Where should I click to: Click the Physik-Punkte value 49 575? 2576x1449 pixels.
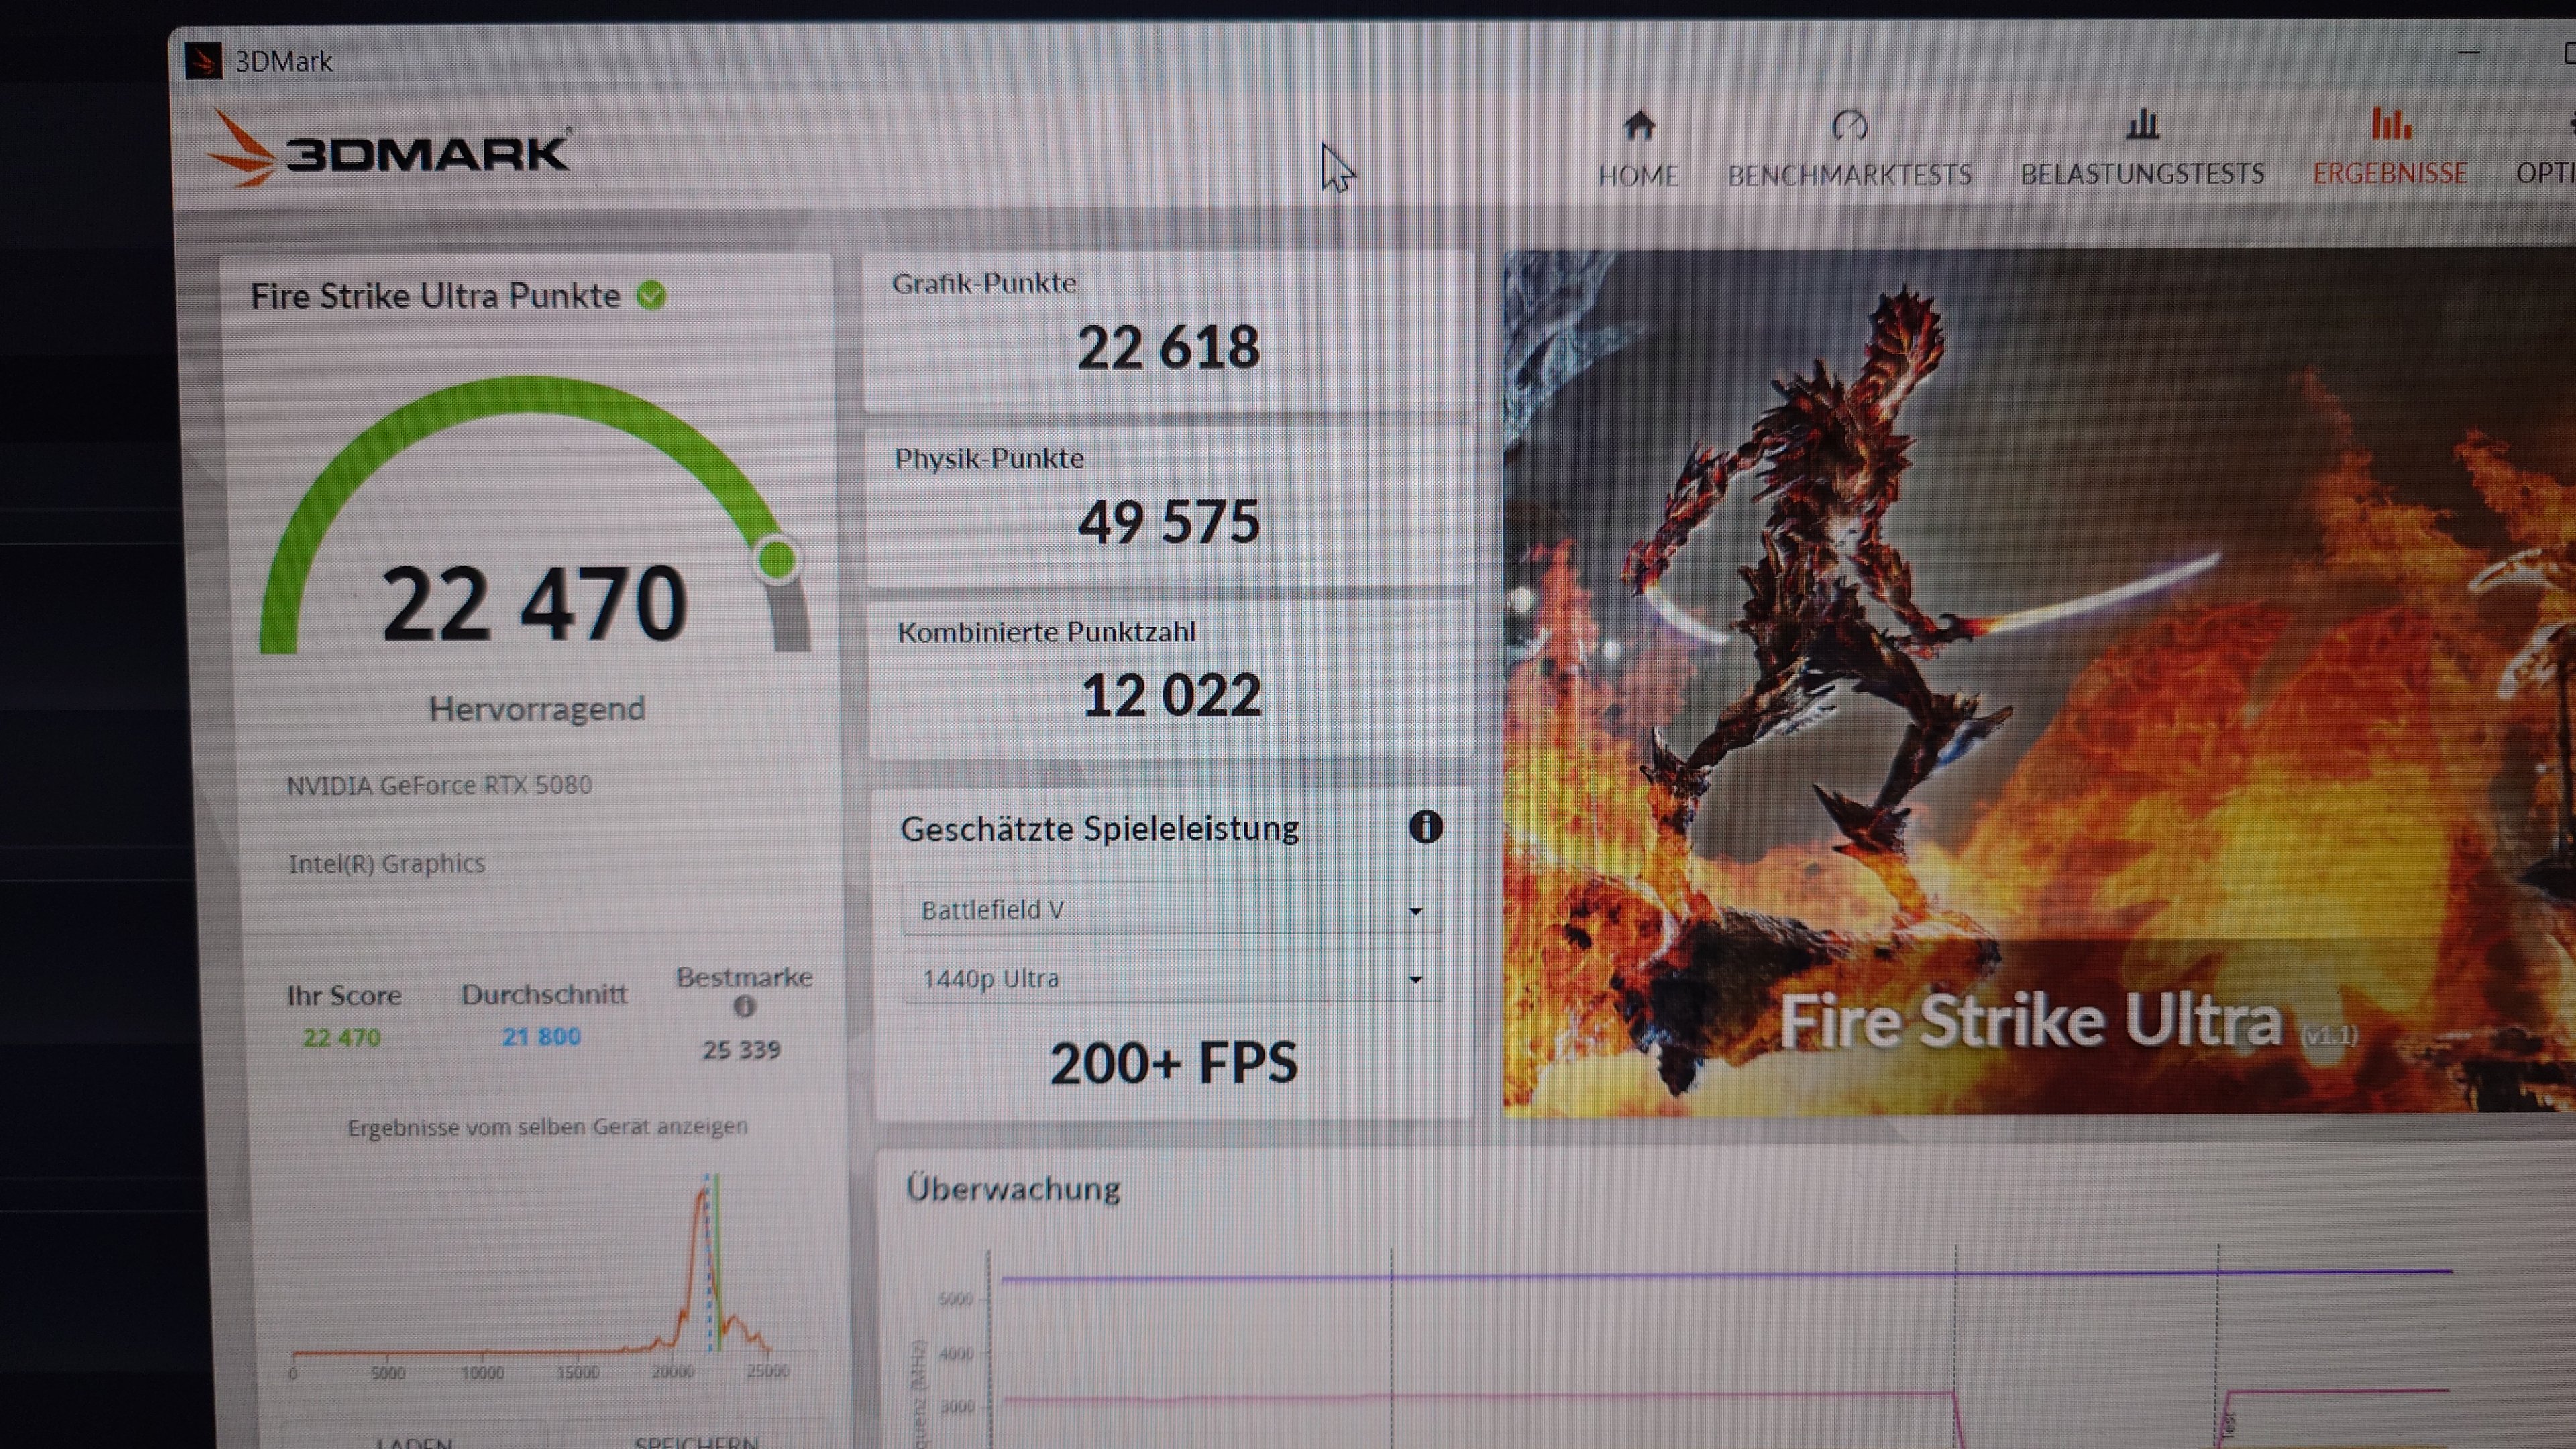(x=1169, y=522)
